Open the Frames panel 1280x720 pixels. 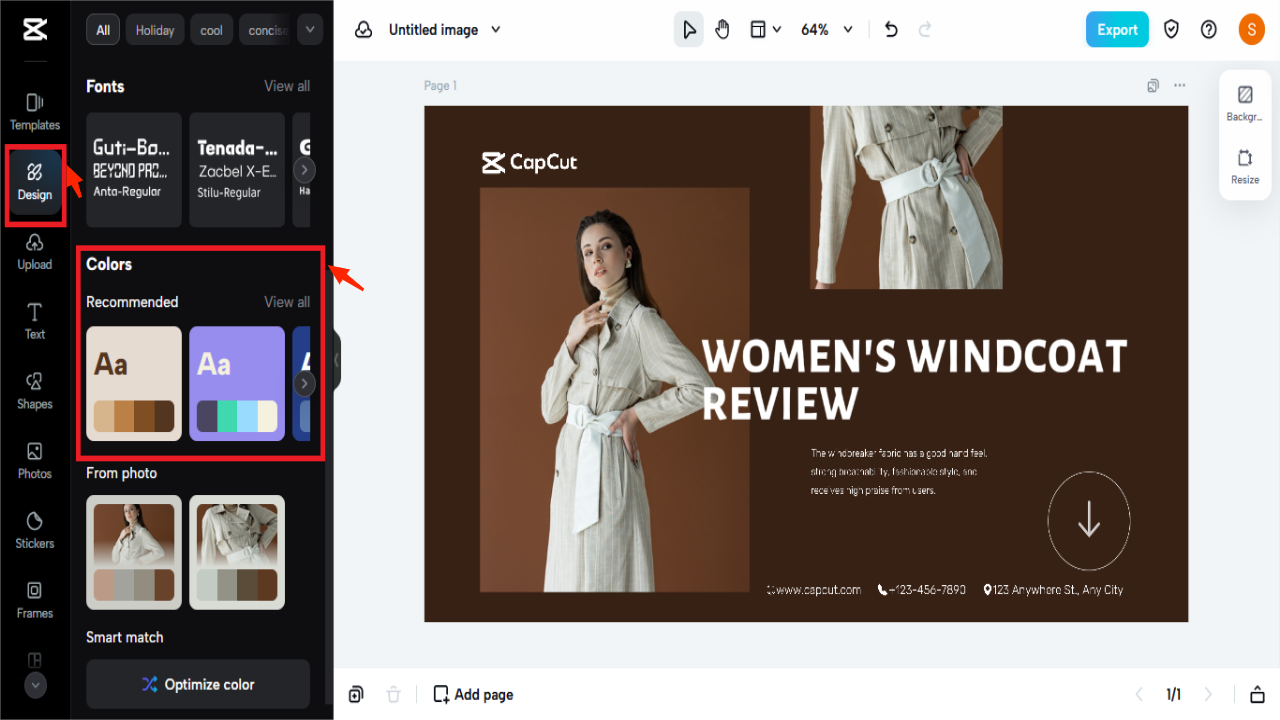tap(35, 601)
